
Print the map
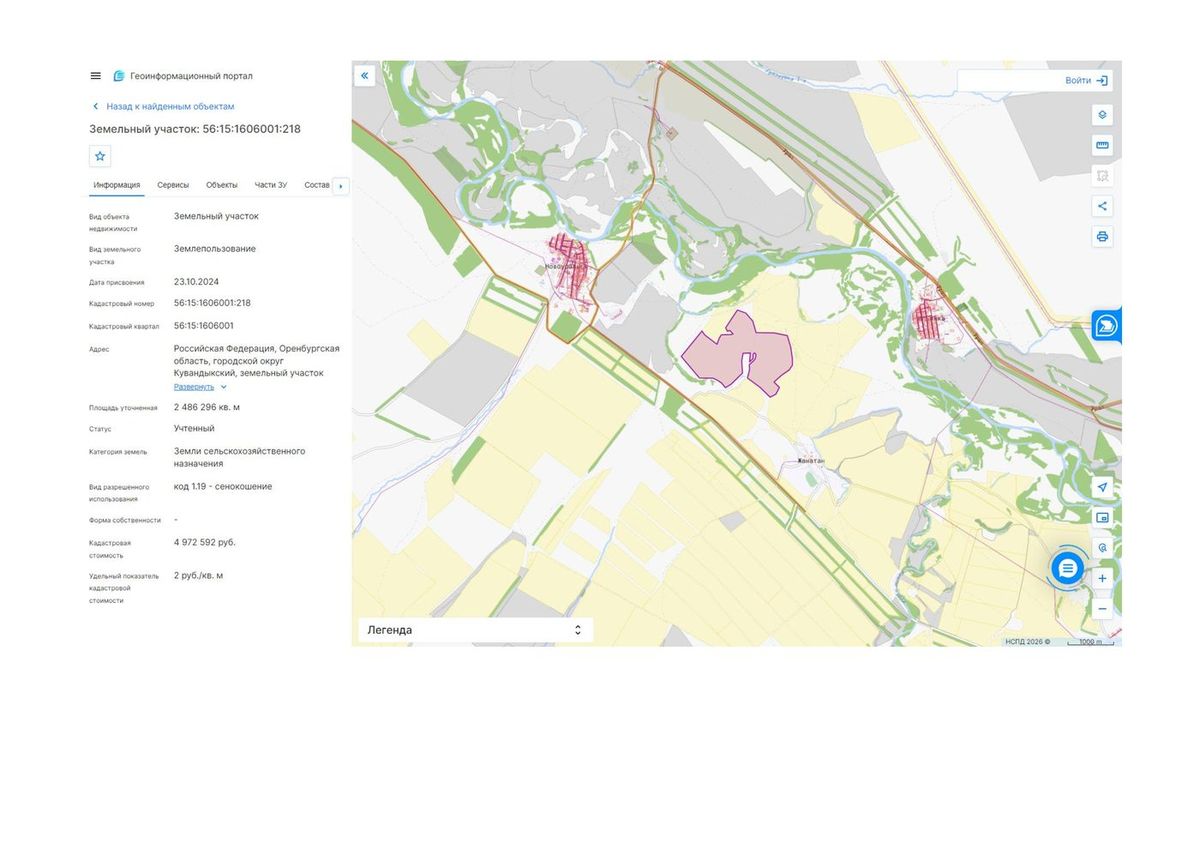tap(1102, 237)
